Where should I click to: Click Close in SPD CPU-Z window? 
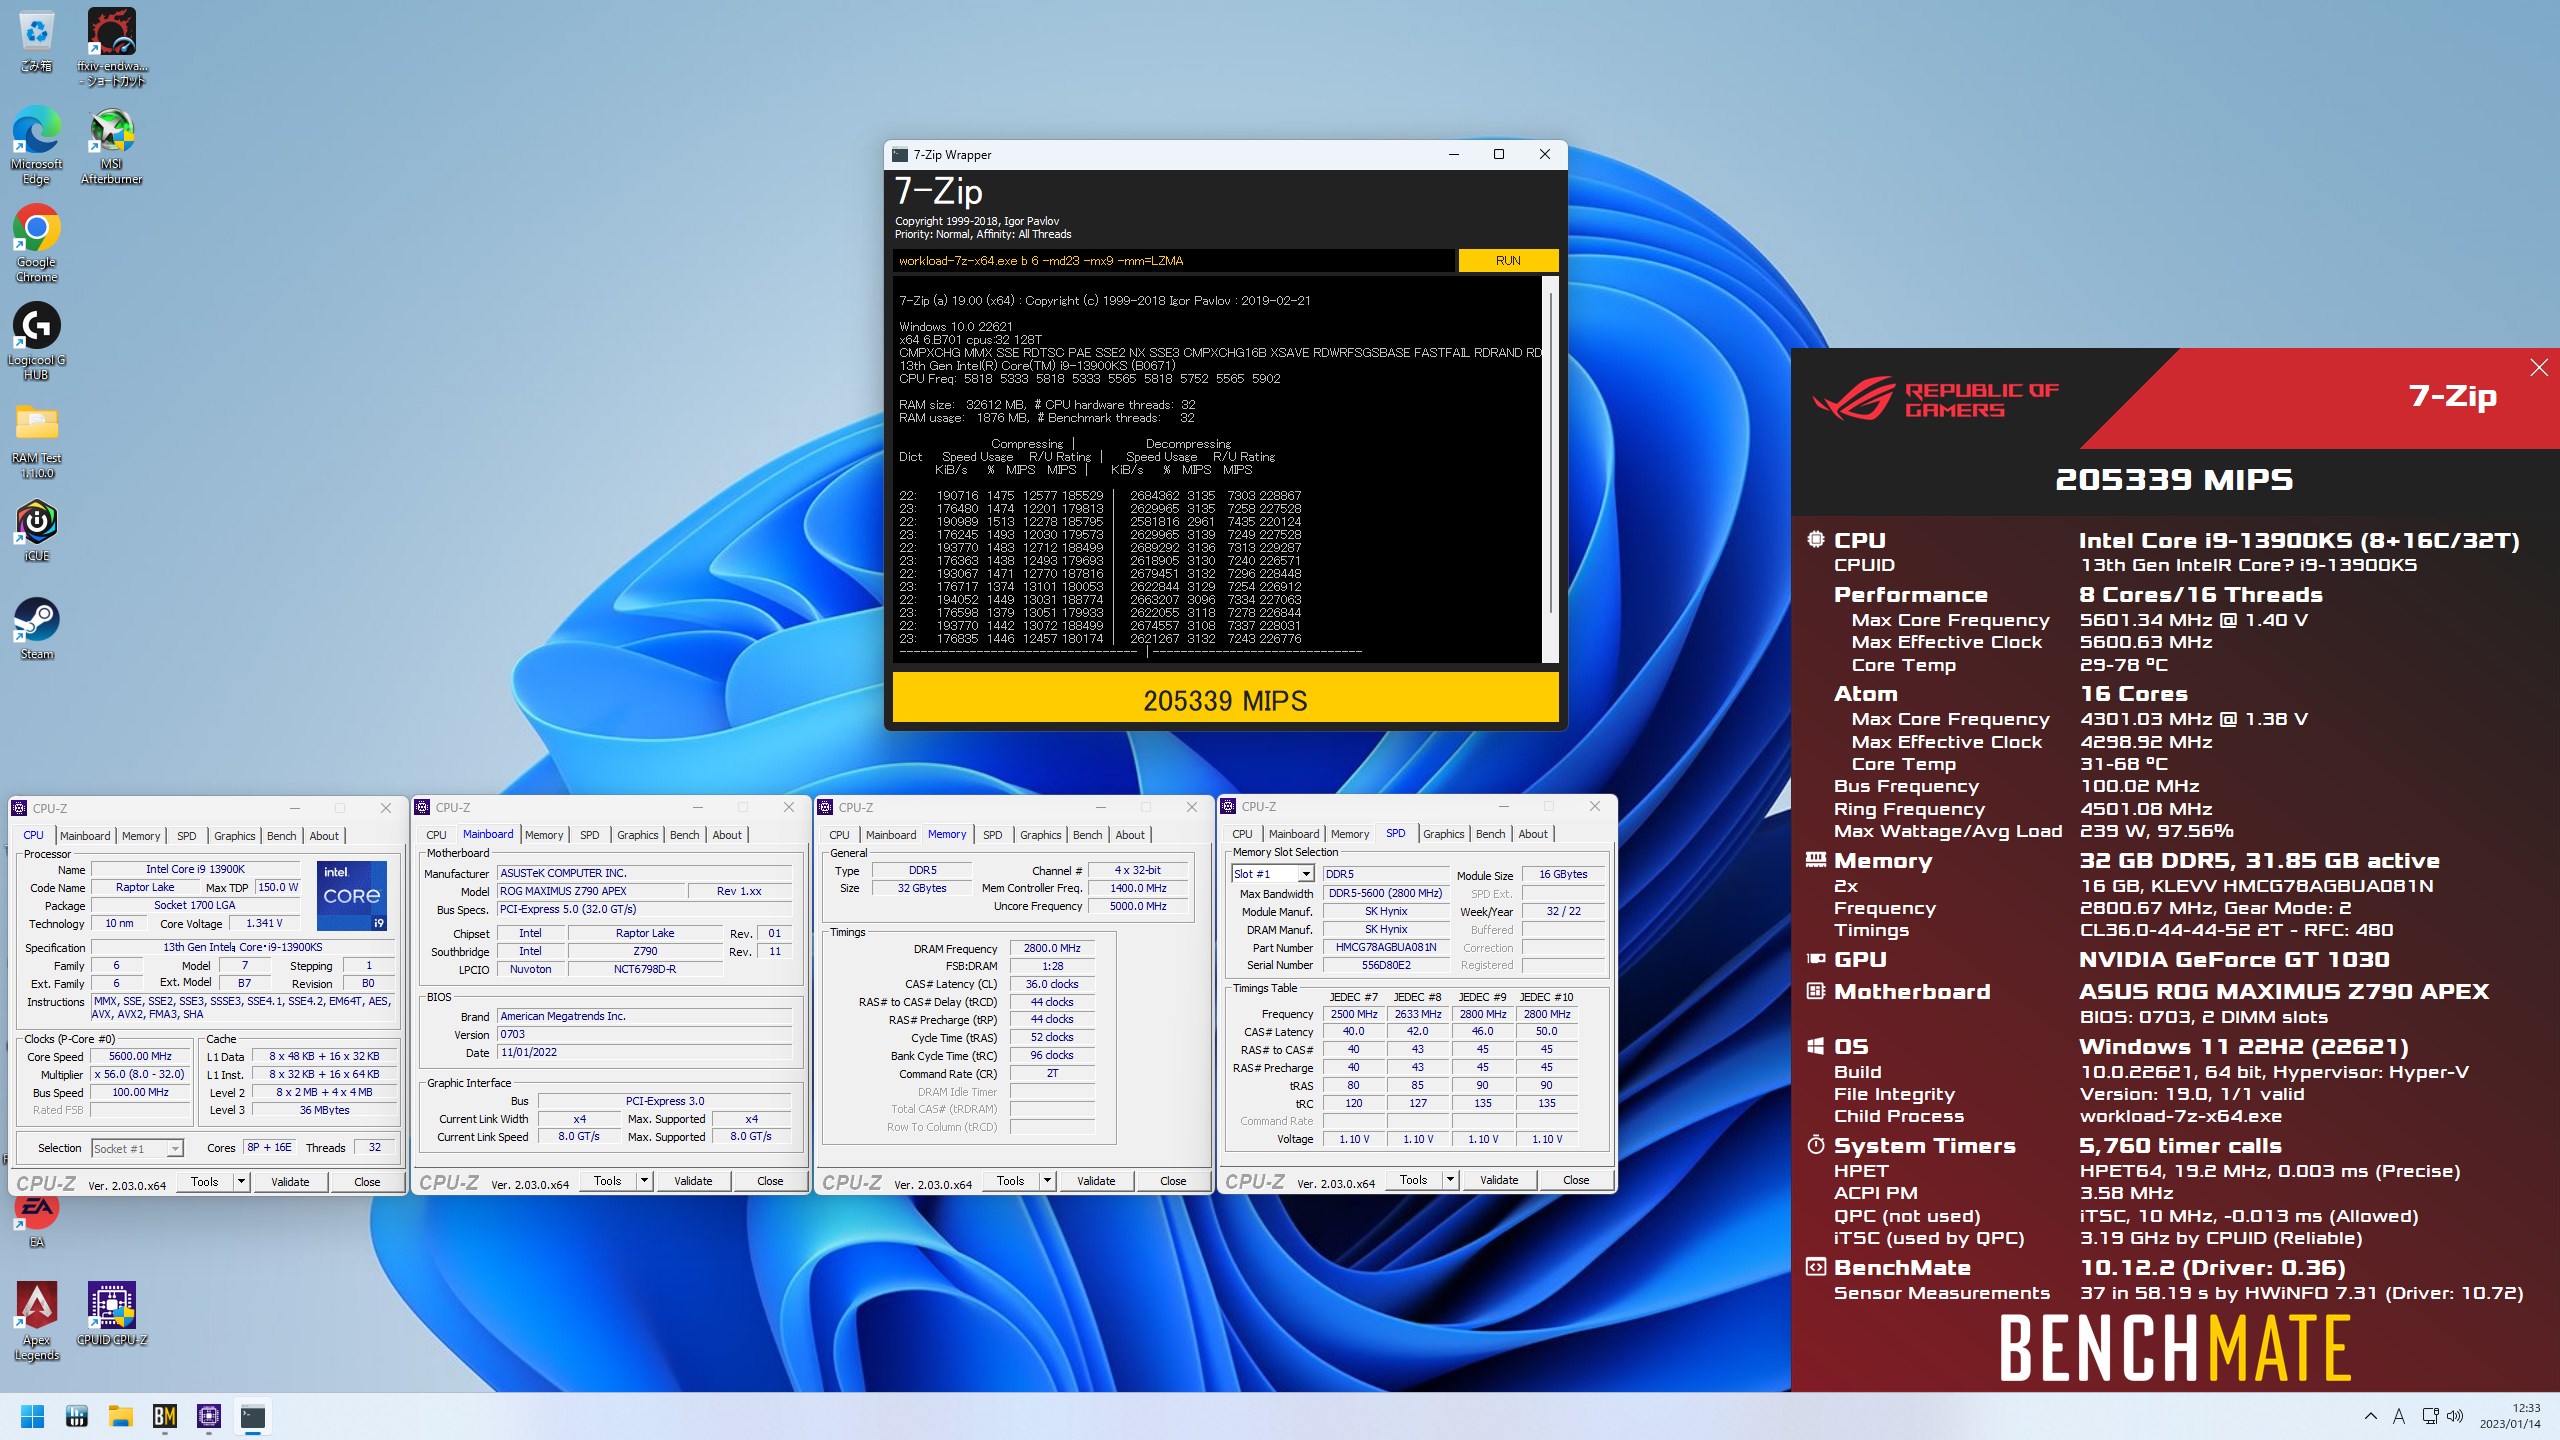(1576, 1180)
